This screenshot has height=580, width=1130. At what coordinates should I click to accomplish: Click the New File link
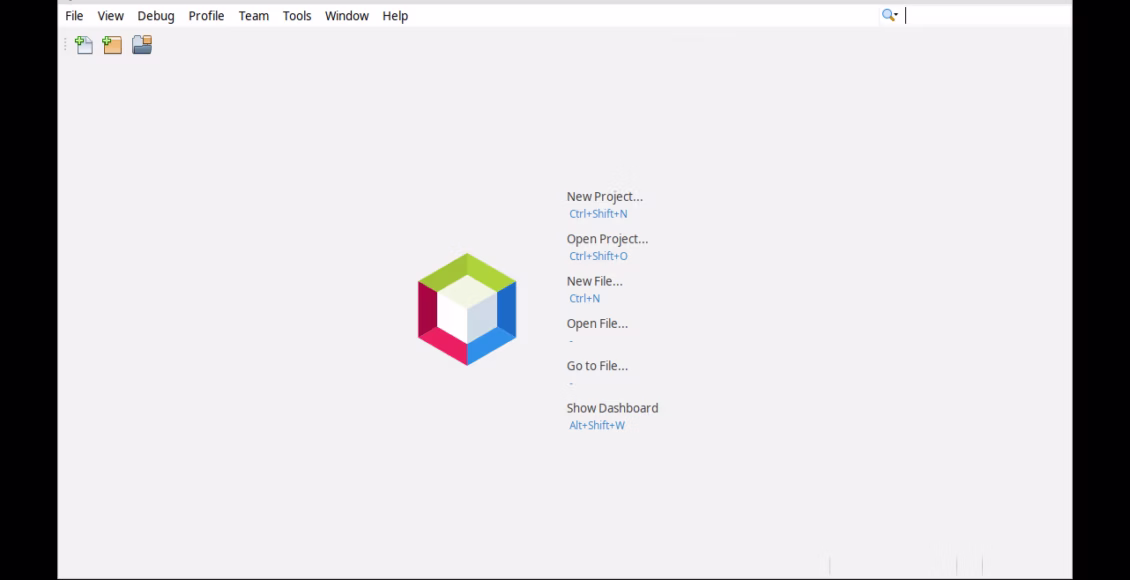595,281
